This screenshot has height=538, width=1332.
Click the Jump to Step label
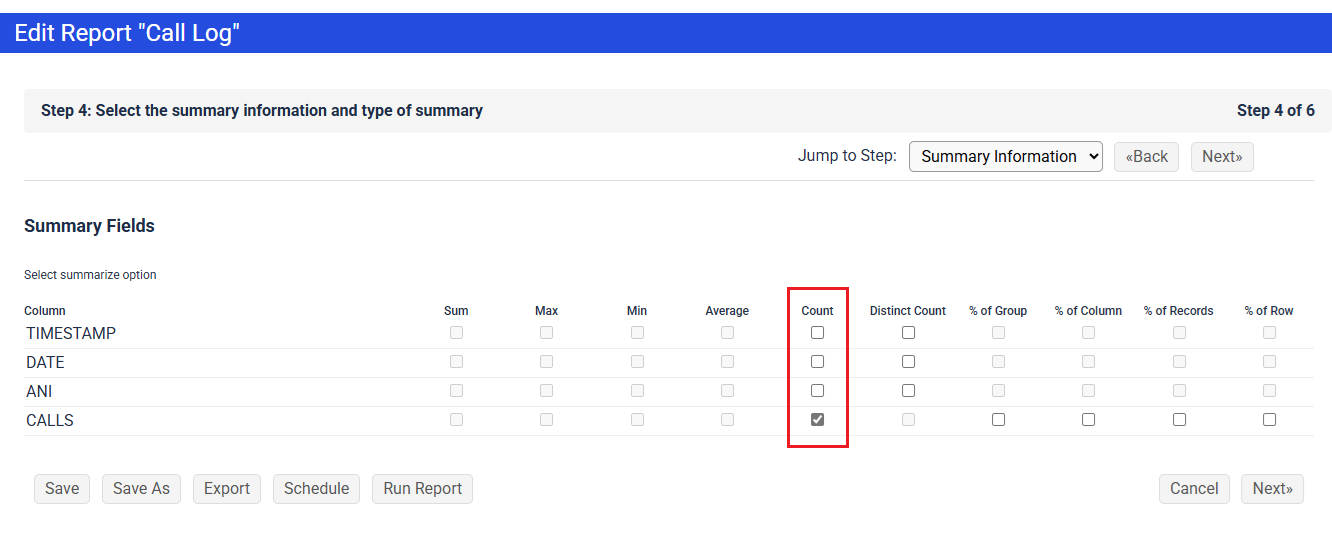(x=847, y=156)
